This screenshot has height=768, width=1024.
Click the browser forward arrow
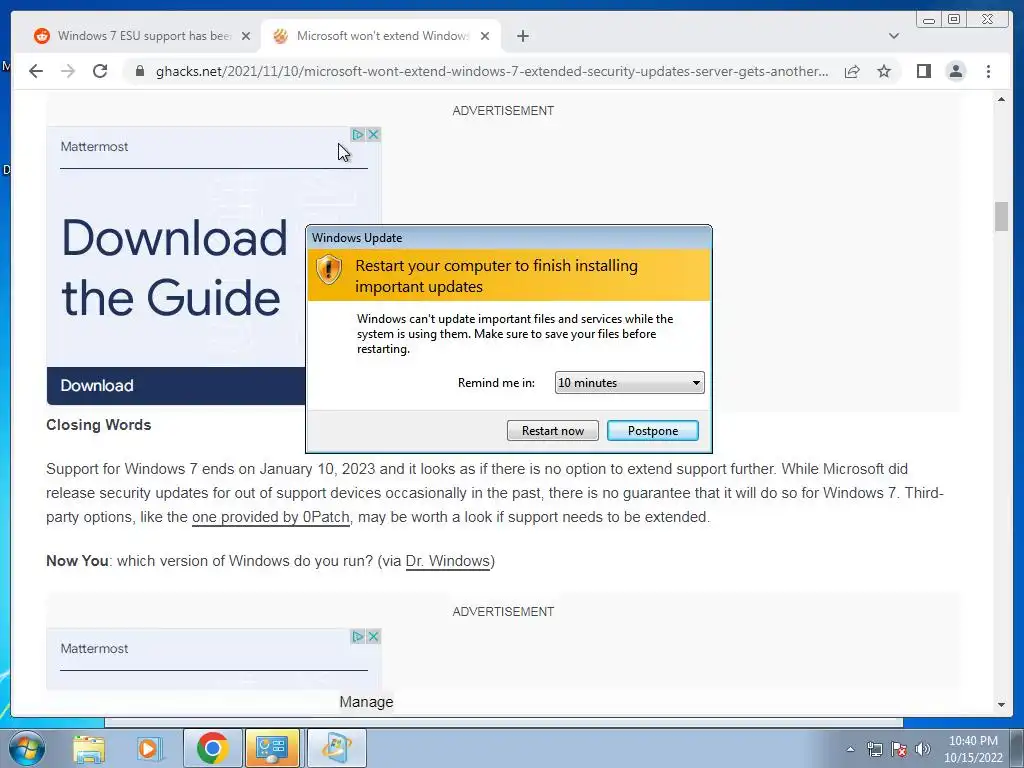pos(68,71)
